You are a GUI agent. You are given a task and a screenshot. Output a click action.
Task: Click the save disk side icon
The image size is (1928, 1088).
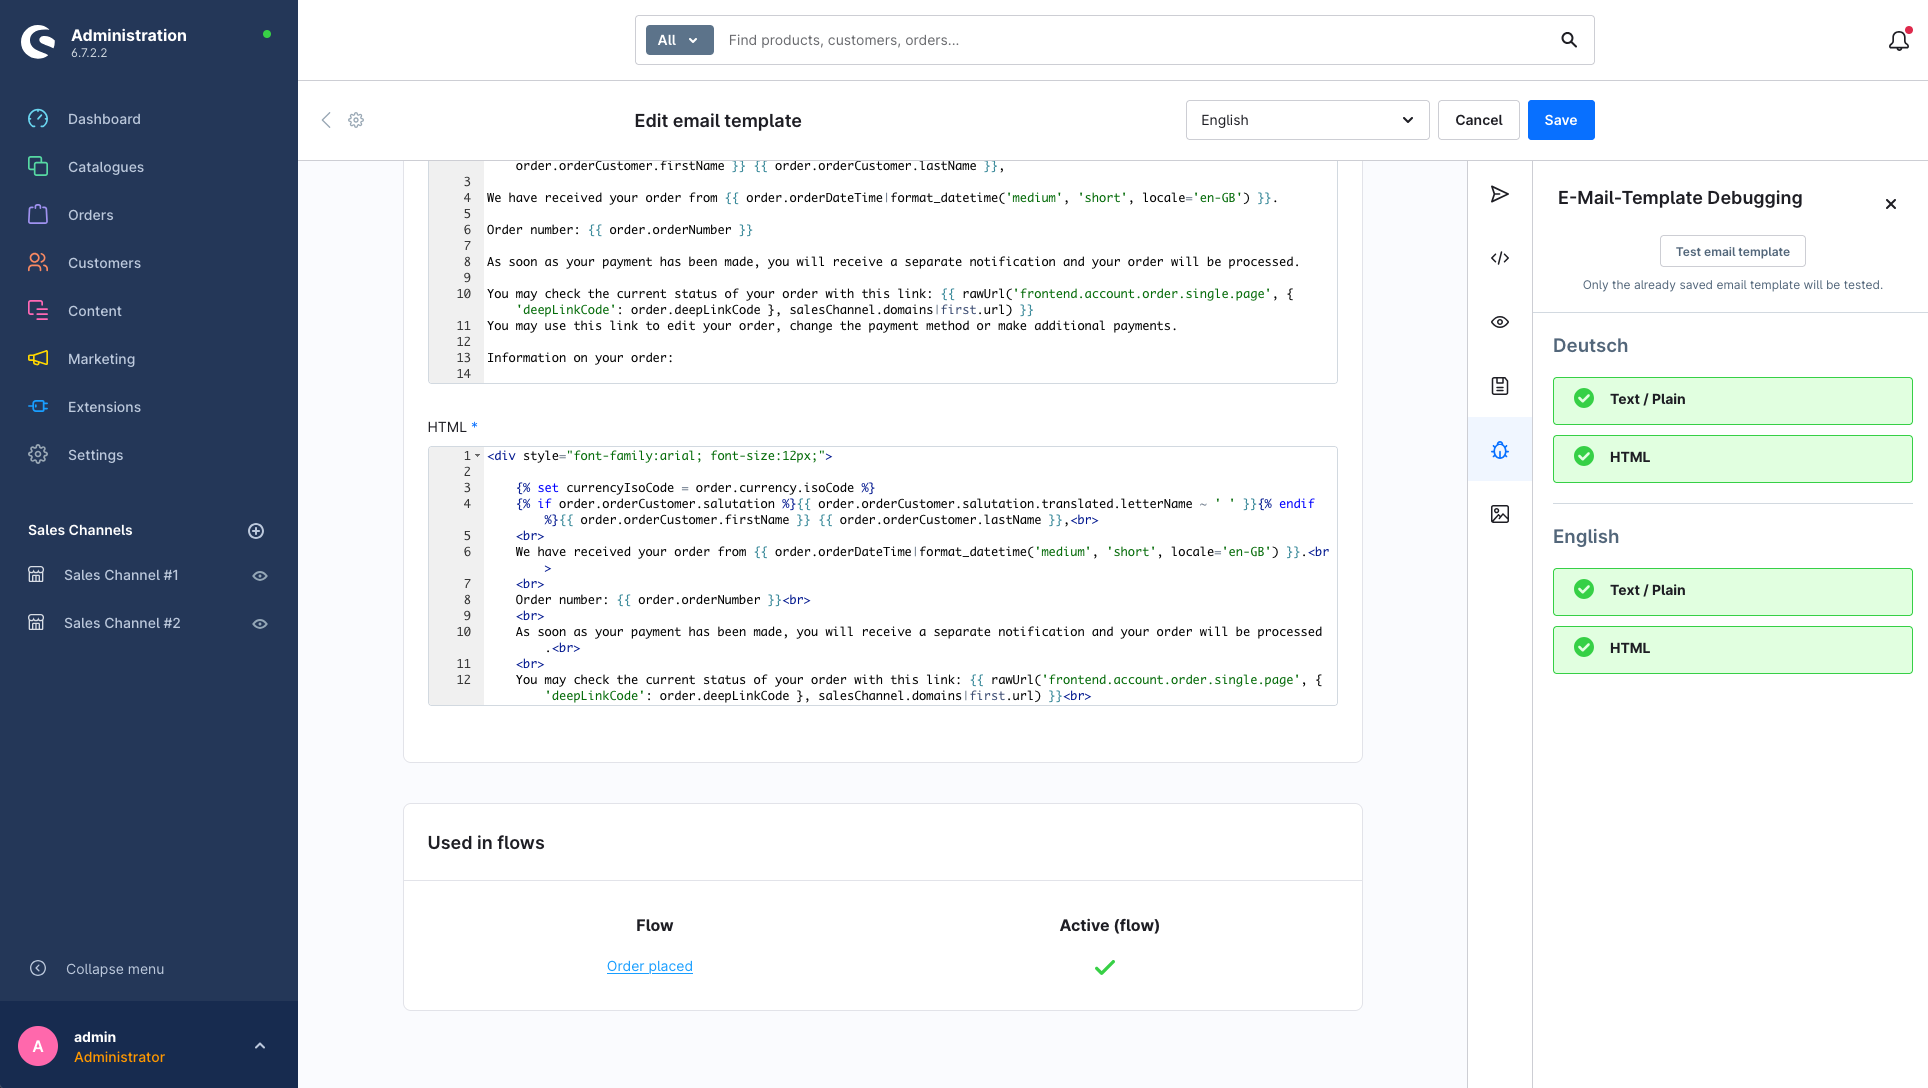1499,386
